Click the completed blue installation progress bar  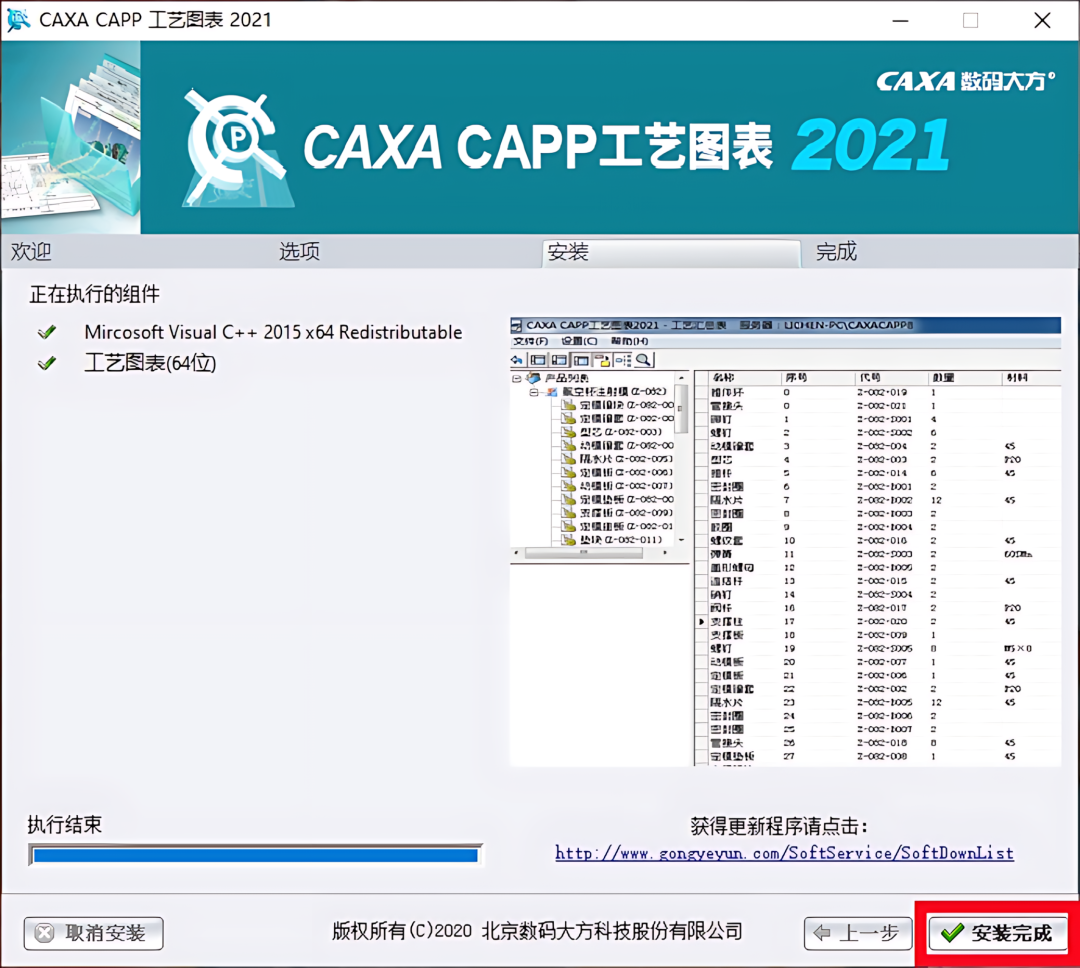(x=256, y=855)
